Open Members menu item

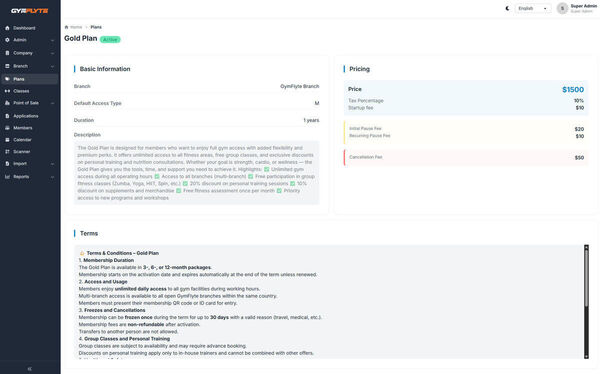[x=29, y=128]
